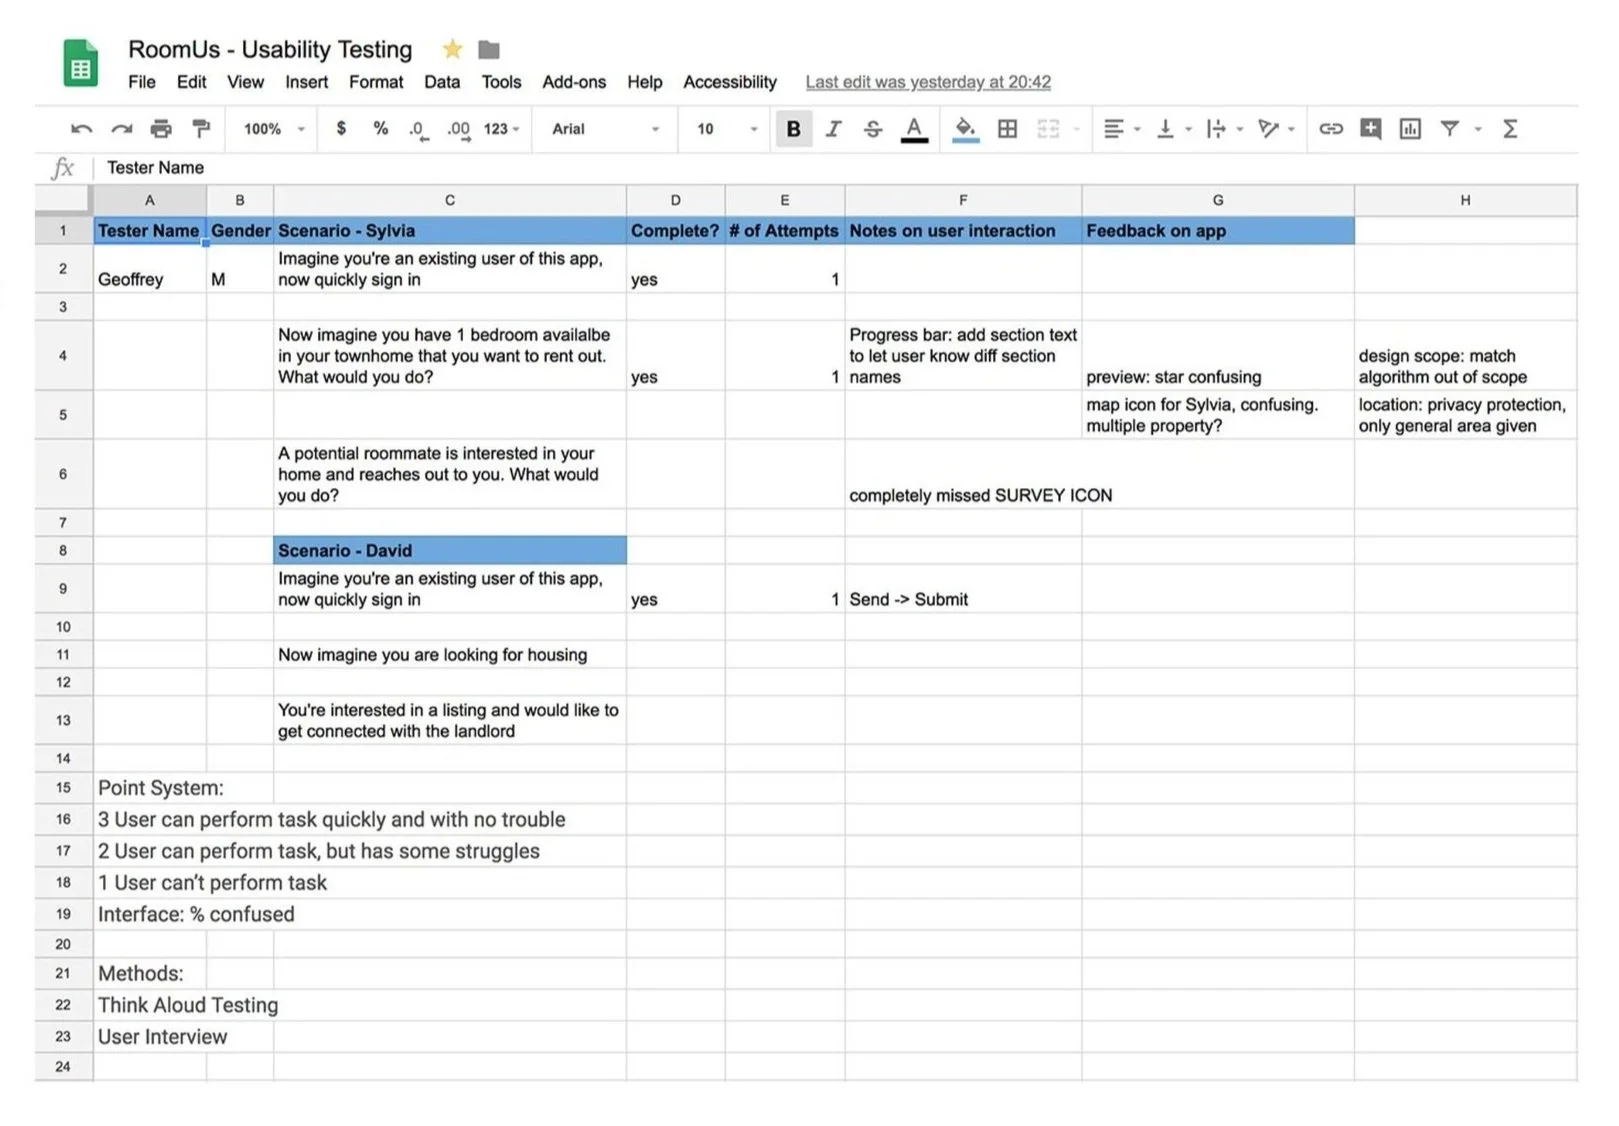Expand the horizontal align dropdown arrow
Image resolution: width=1619 pixels, height=1126 pixels.
[1137, 130]
